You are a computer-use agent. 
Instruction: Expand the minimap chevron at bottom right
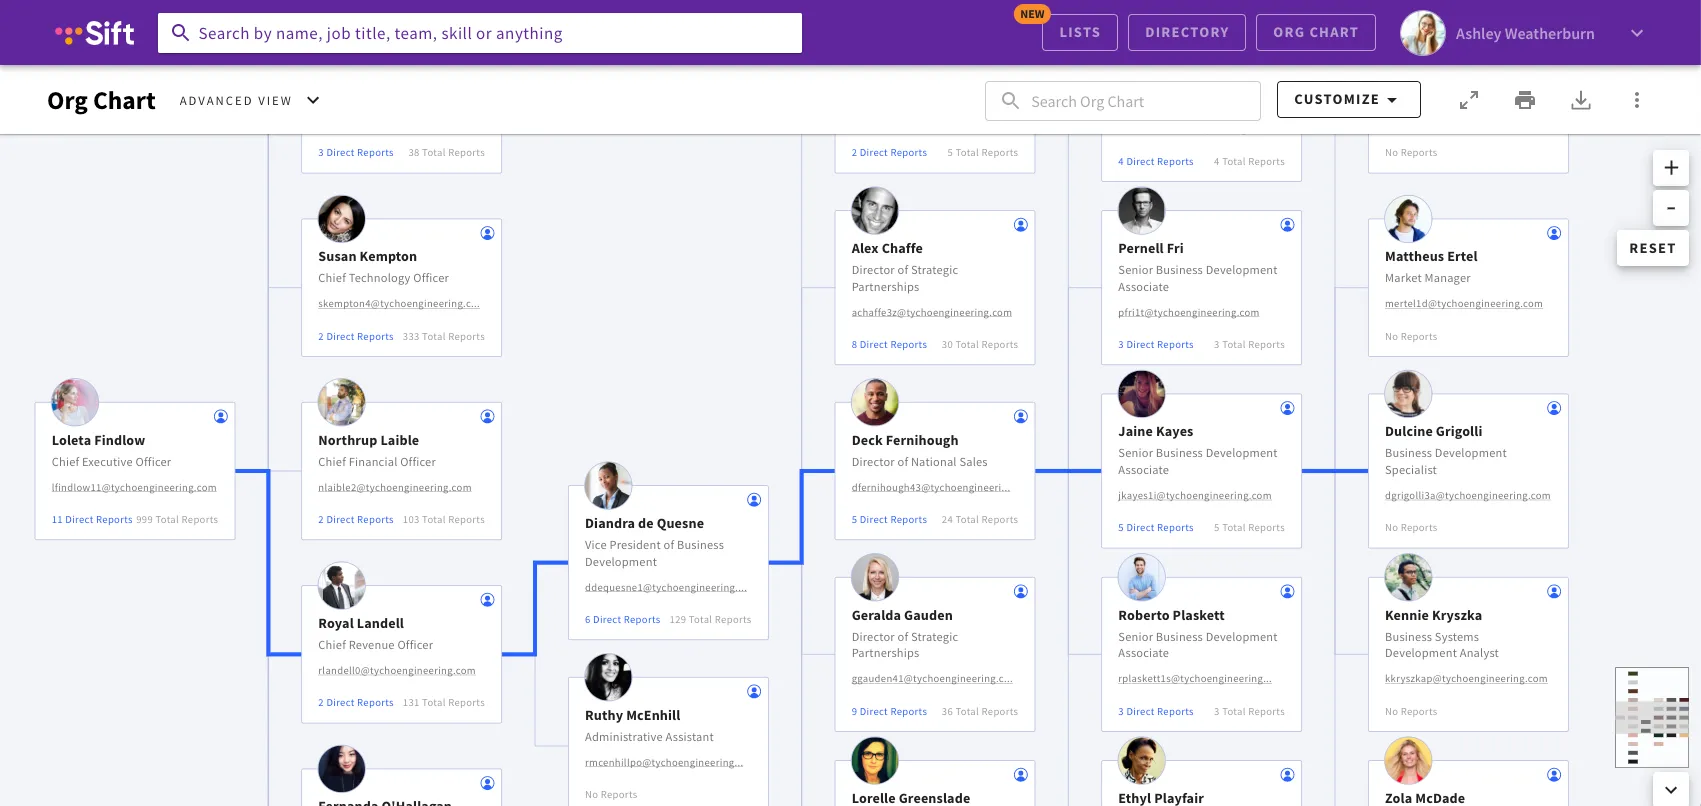point(1670,789)
